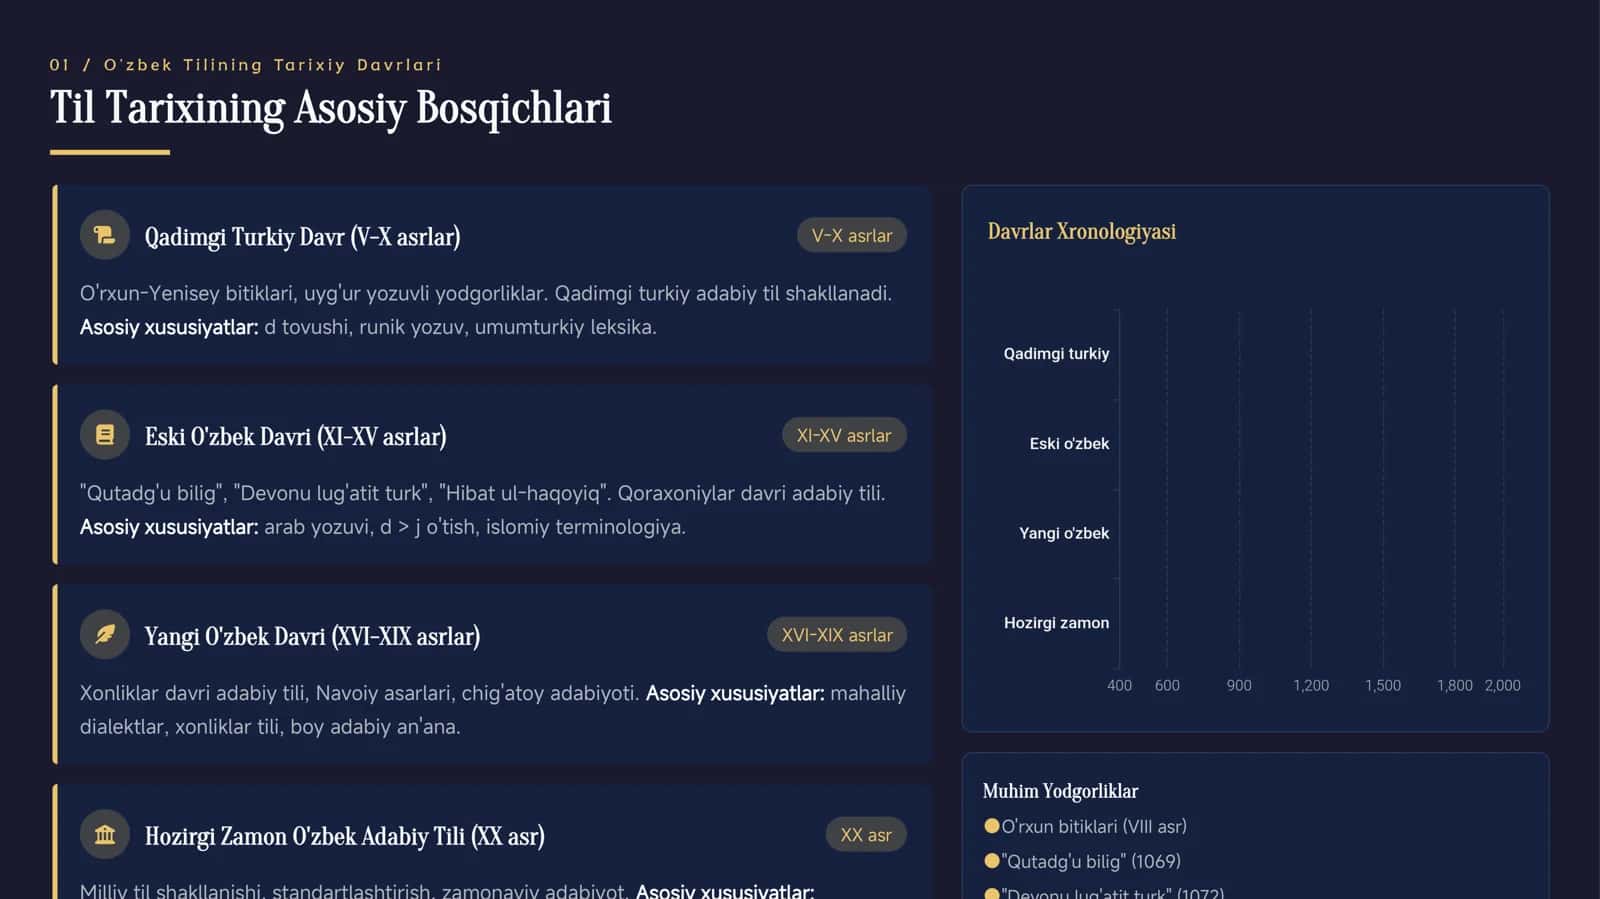
Task: Click the chart title Davrlar Xronologiyasi
Action: tap(1082, 232)
